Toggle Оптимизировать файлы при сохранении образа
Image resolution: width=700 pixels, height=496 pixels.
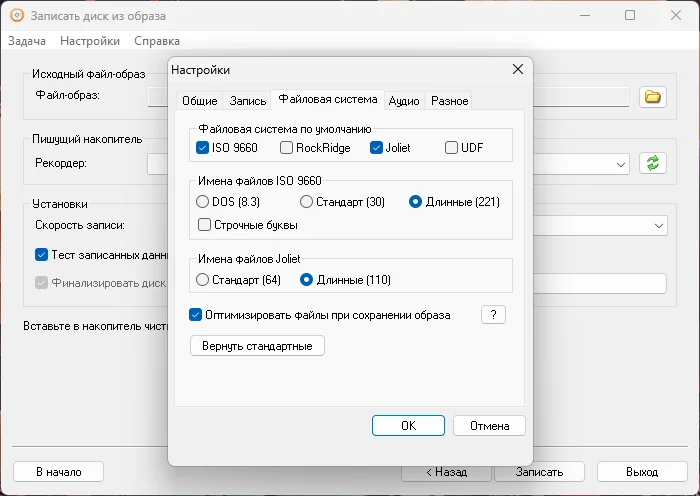point(196,315)
